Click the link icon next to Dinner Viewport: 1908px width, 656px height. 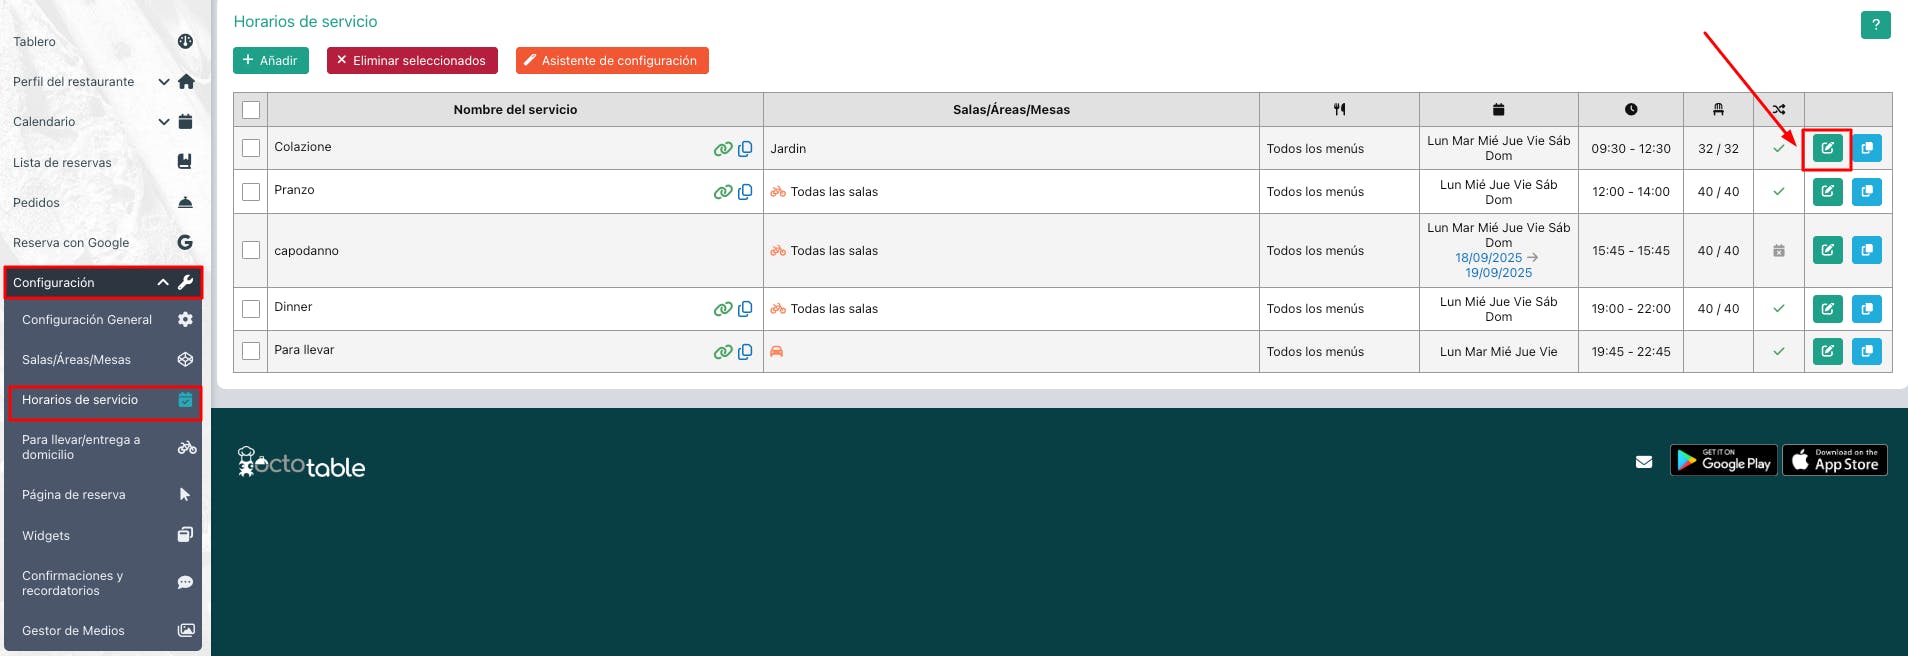[723, 309]
